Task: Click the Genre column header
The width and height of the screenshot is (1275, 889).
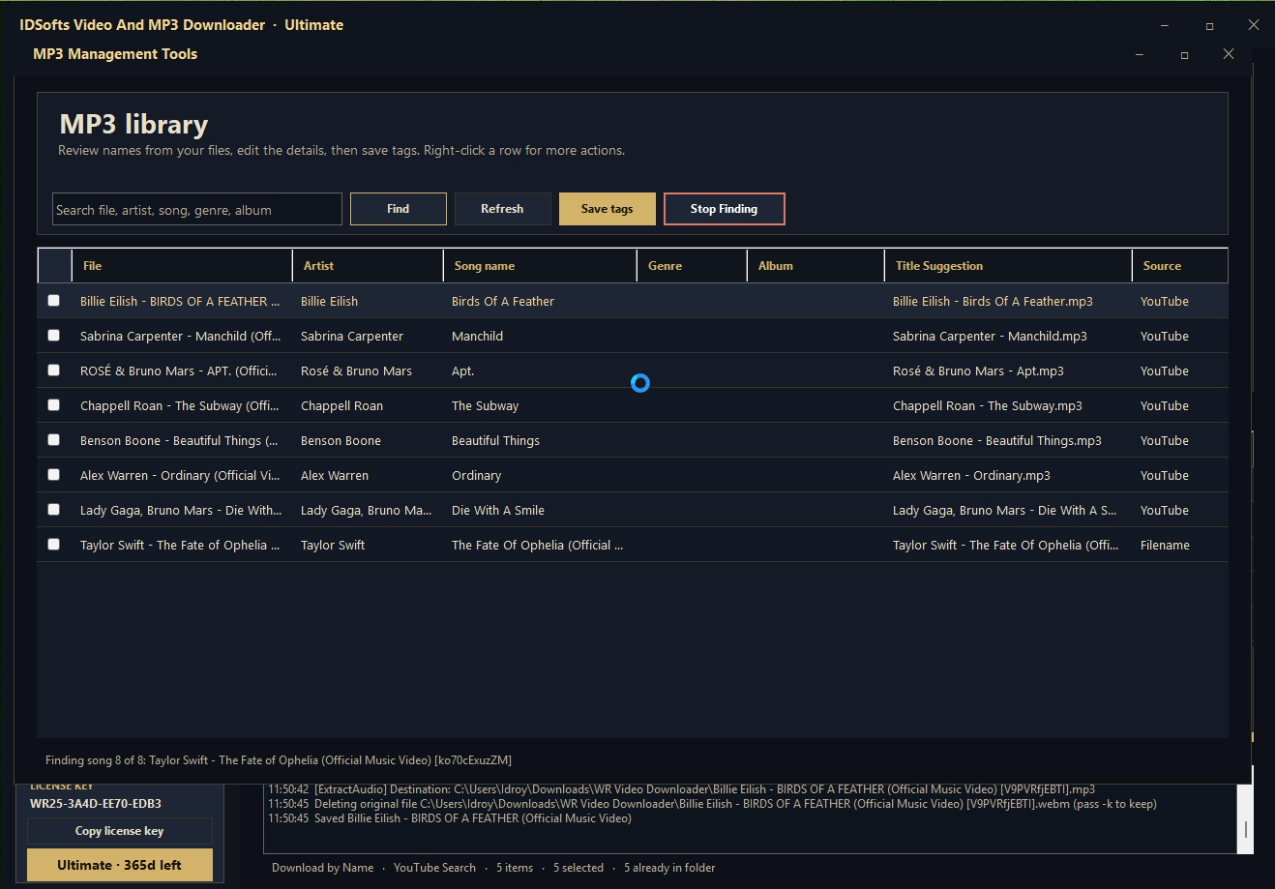Action: pyautogui.click(x=692, y=266)
